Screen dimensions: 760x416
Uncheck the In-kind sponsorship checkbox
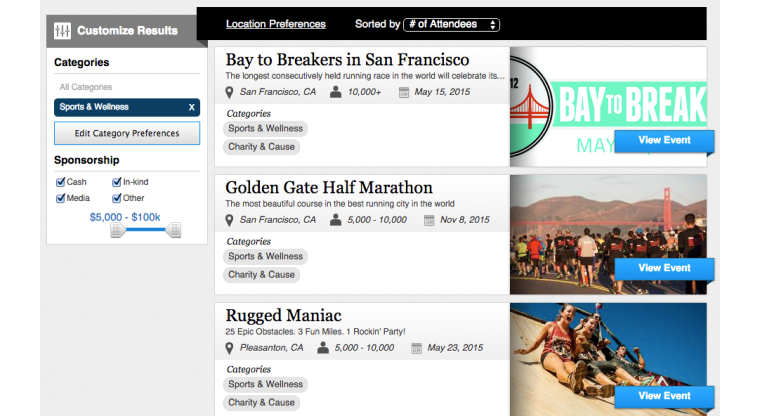coord(117,182)
